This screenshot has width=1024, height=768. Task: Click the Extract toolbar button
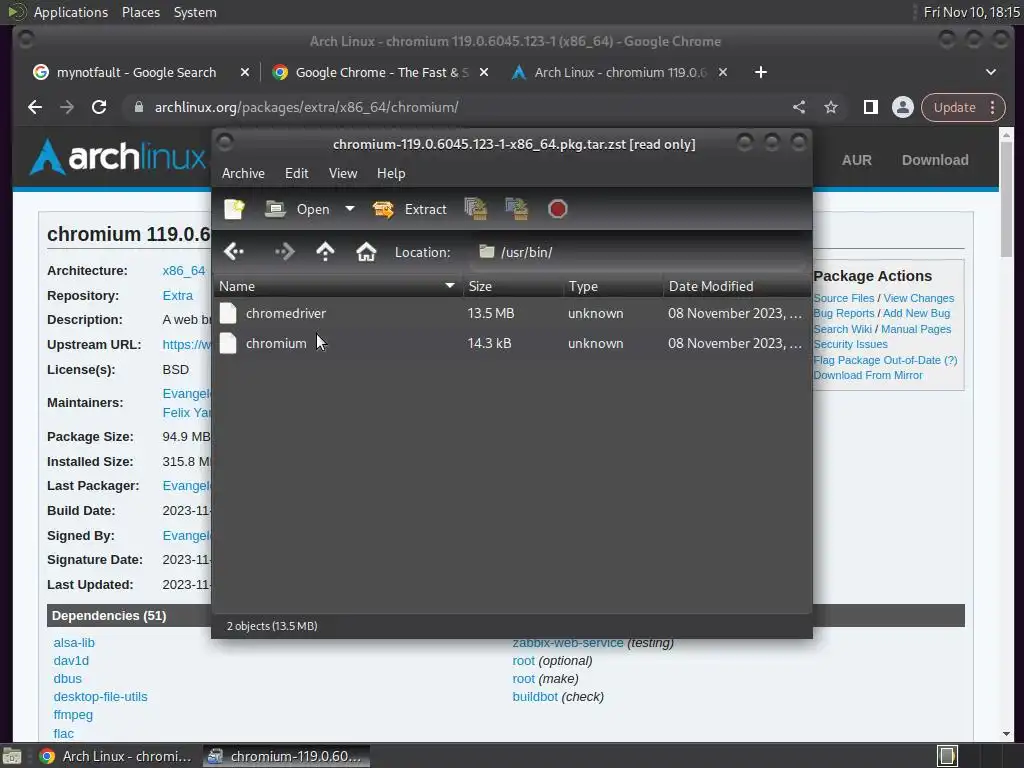click(409, 209)
